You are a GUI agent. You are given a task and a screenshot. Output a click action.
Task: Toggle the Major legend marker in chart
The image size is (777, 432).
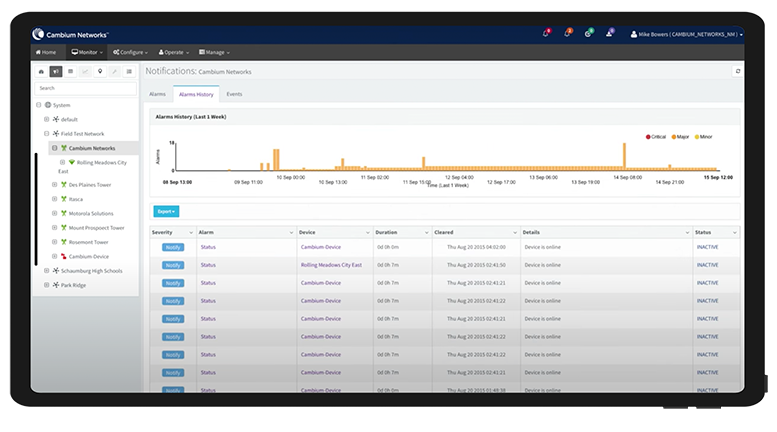click(x=673, y=137)
